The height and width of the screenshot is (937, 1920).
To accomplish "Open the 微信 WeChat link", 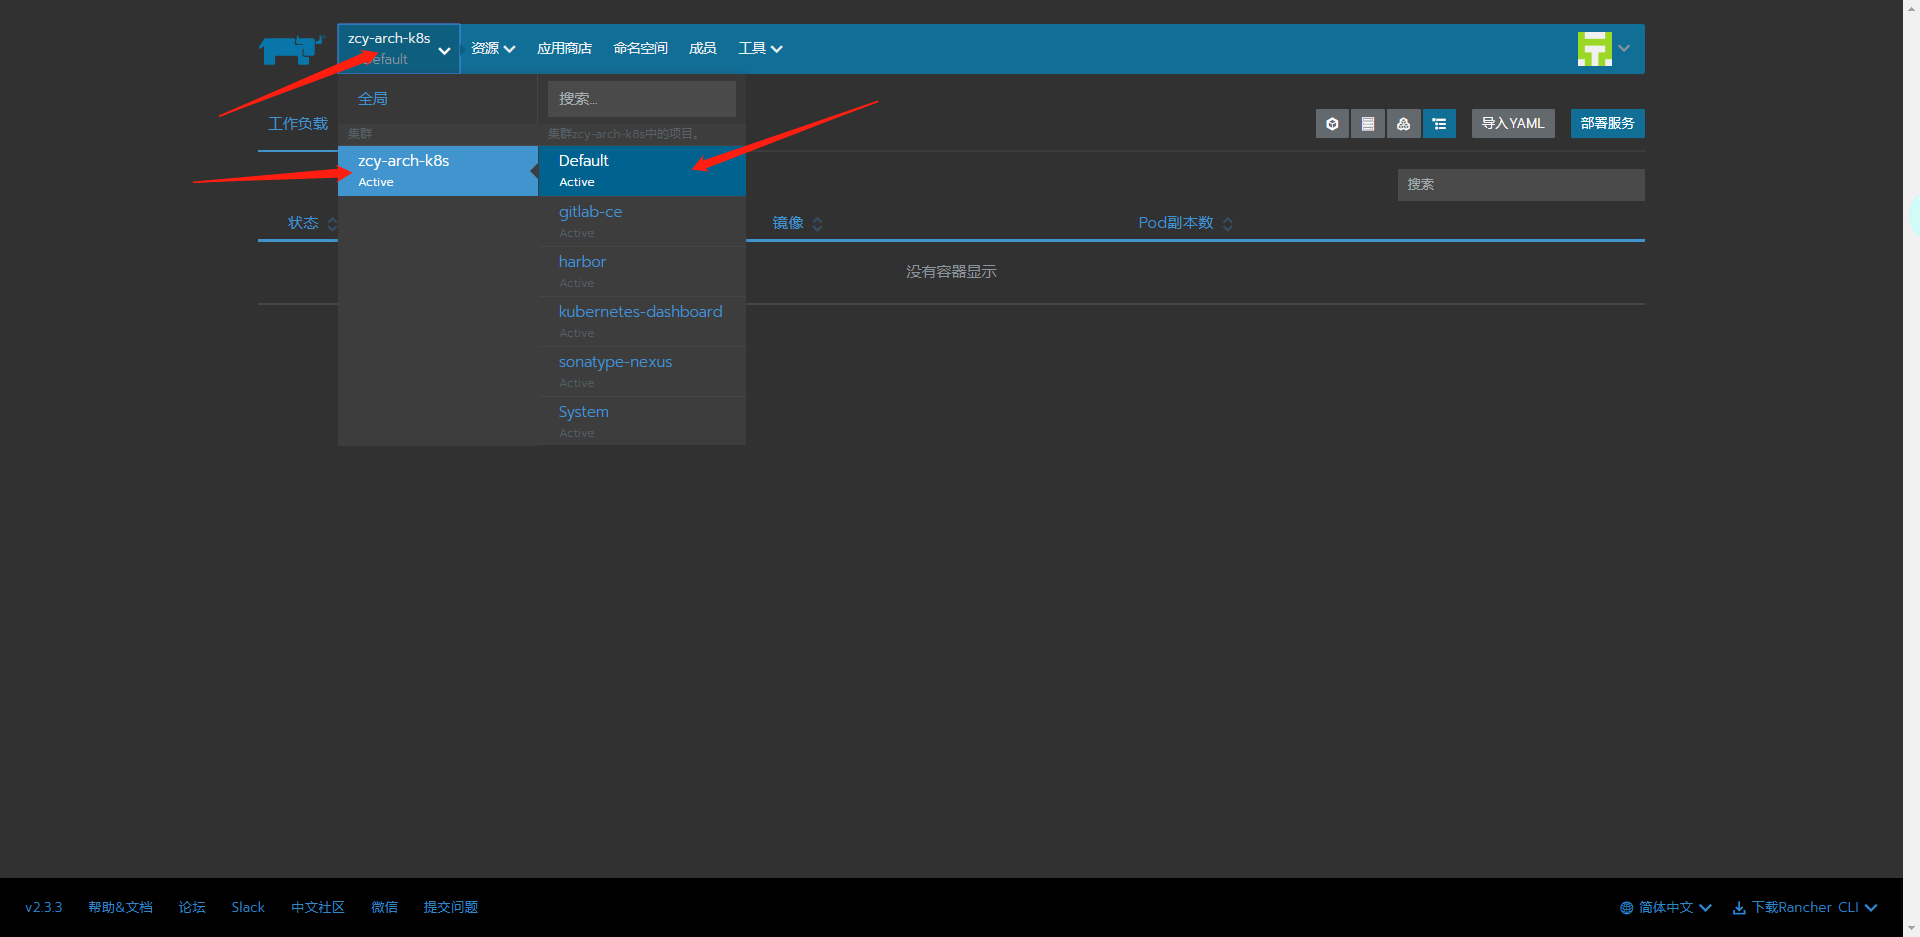I will 384,907.
